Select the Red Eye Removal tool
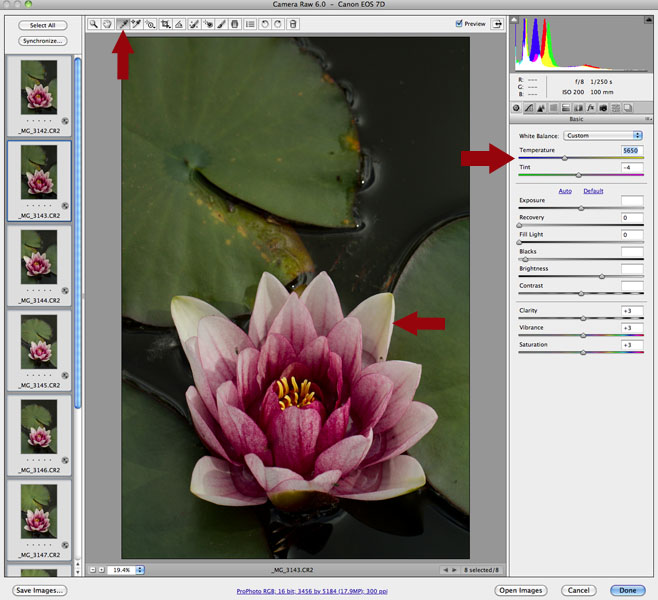 pyautogui.click(x=208, y=24)
